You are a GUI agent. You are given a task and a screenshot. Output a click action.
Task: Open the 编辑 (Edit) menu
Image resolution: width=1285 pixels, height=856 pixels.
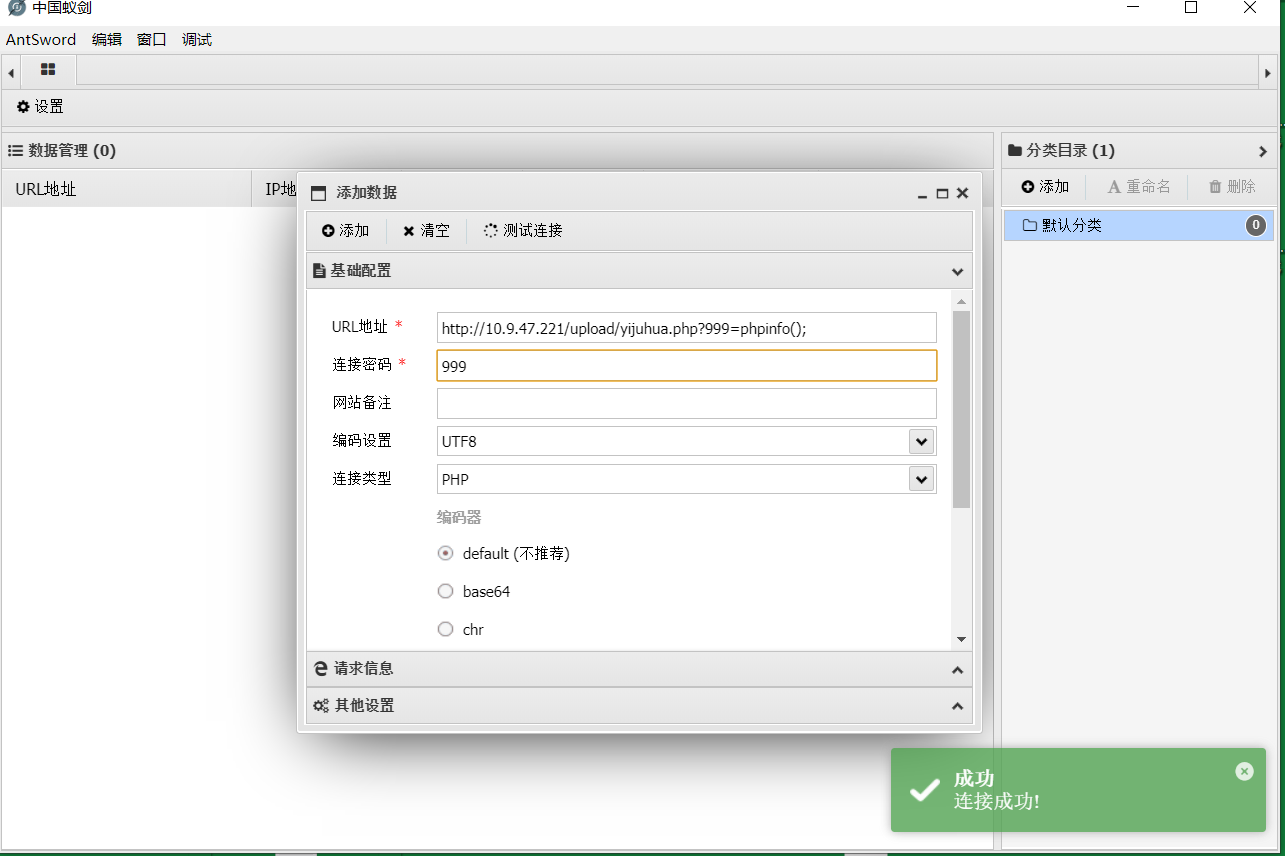tap(107, 40)
